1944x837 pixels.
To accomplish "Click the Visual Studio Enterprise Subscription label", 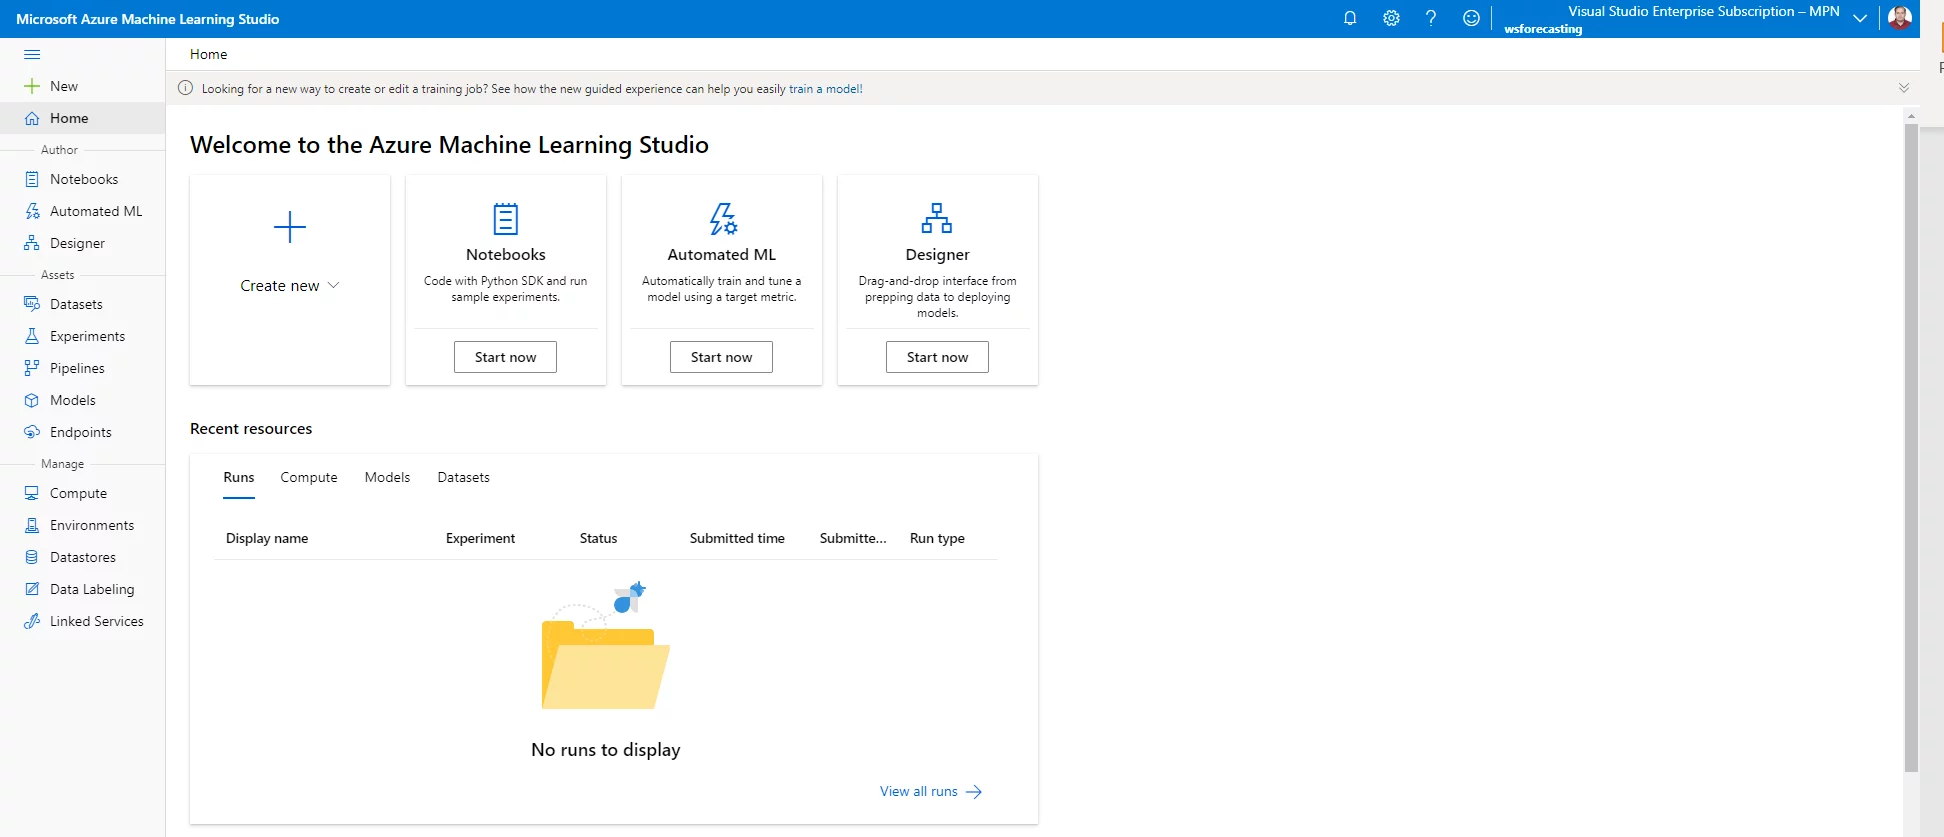I will coord(1704,11).
